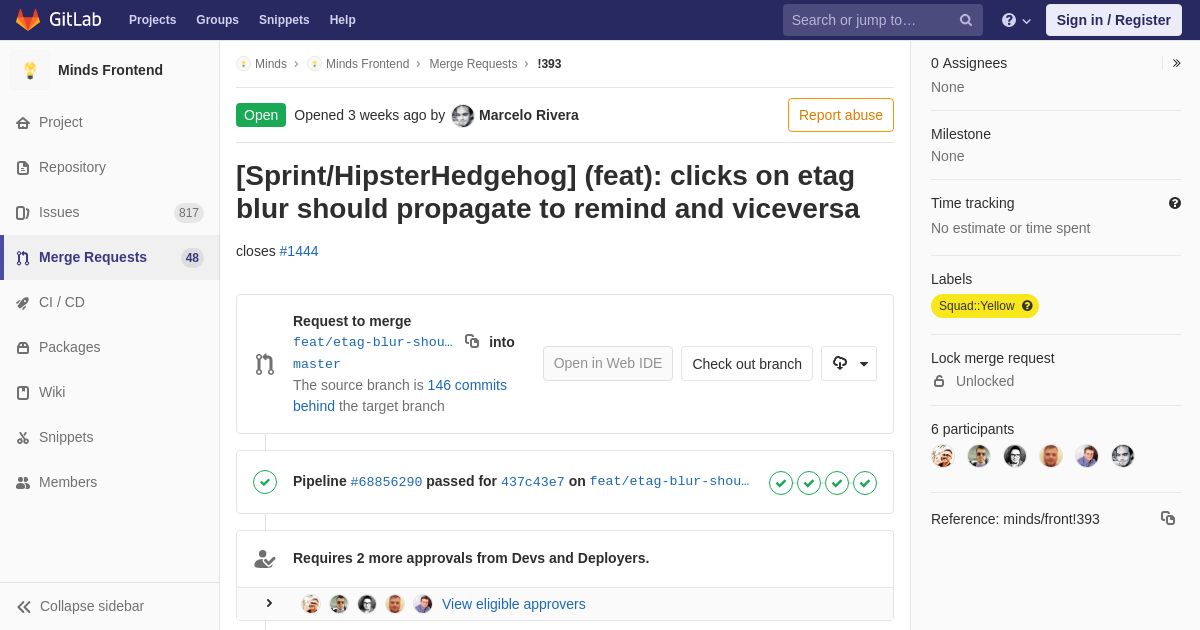Click the Merge Requests count badge 48
This screenshot has width=1200, height=630.
(192, 258)
